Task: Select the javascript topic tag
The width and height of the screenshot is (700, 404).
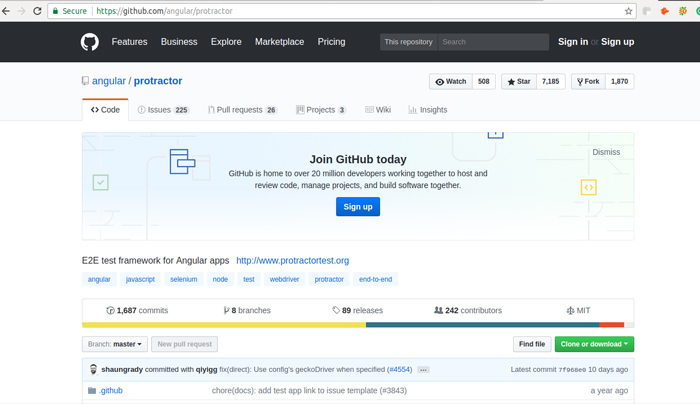Action: [140, 279]
